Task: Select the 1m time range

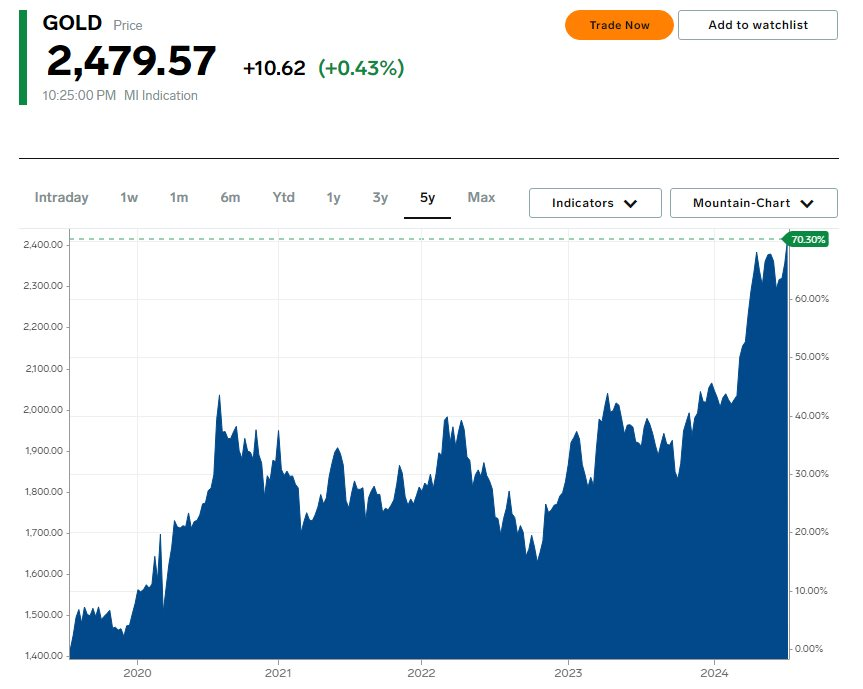Action: tap(179, 198)
